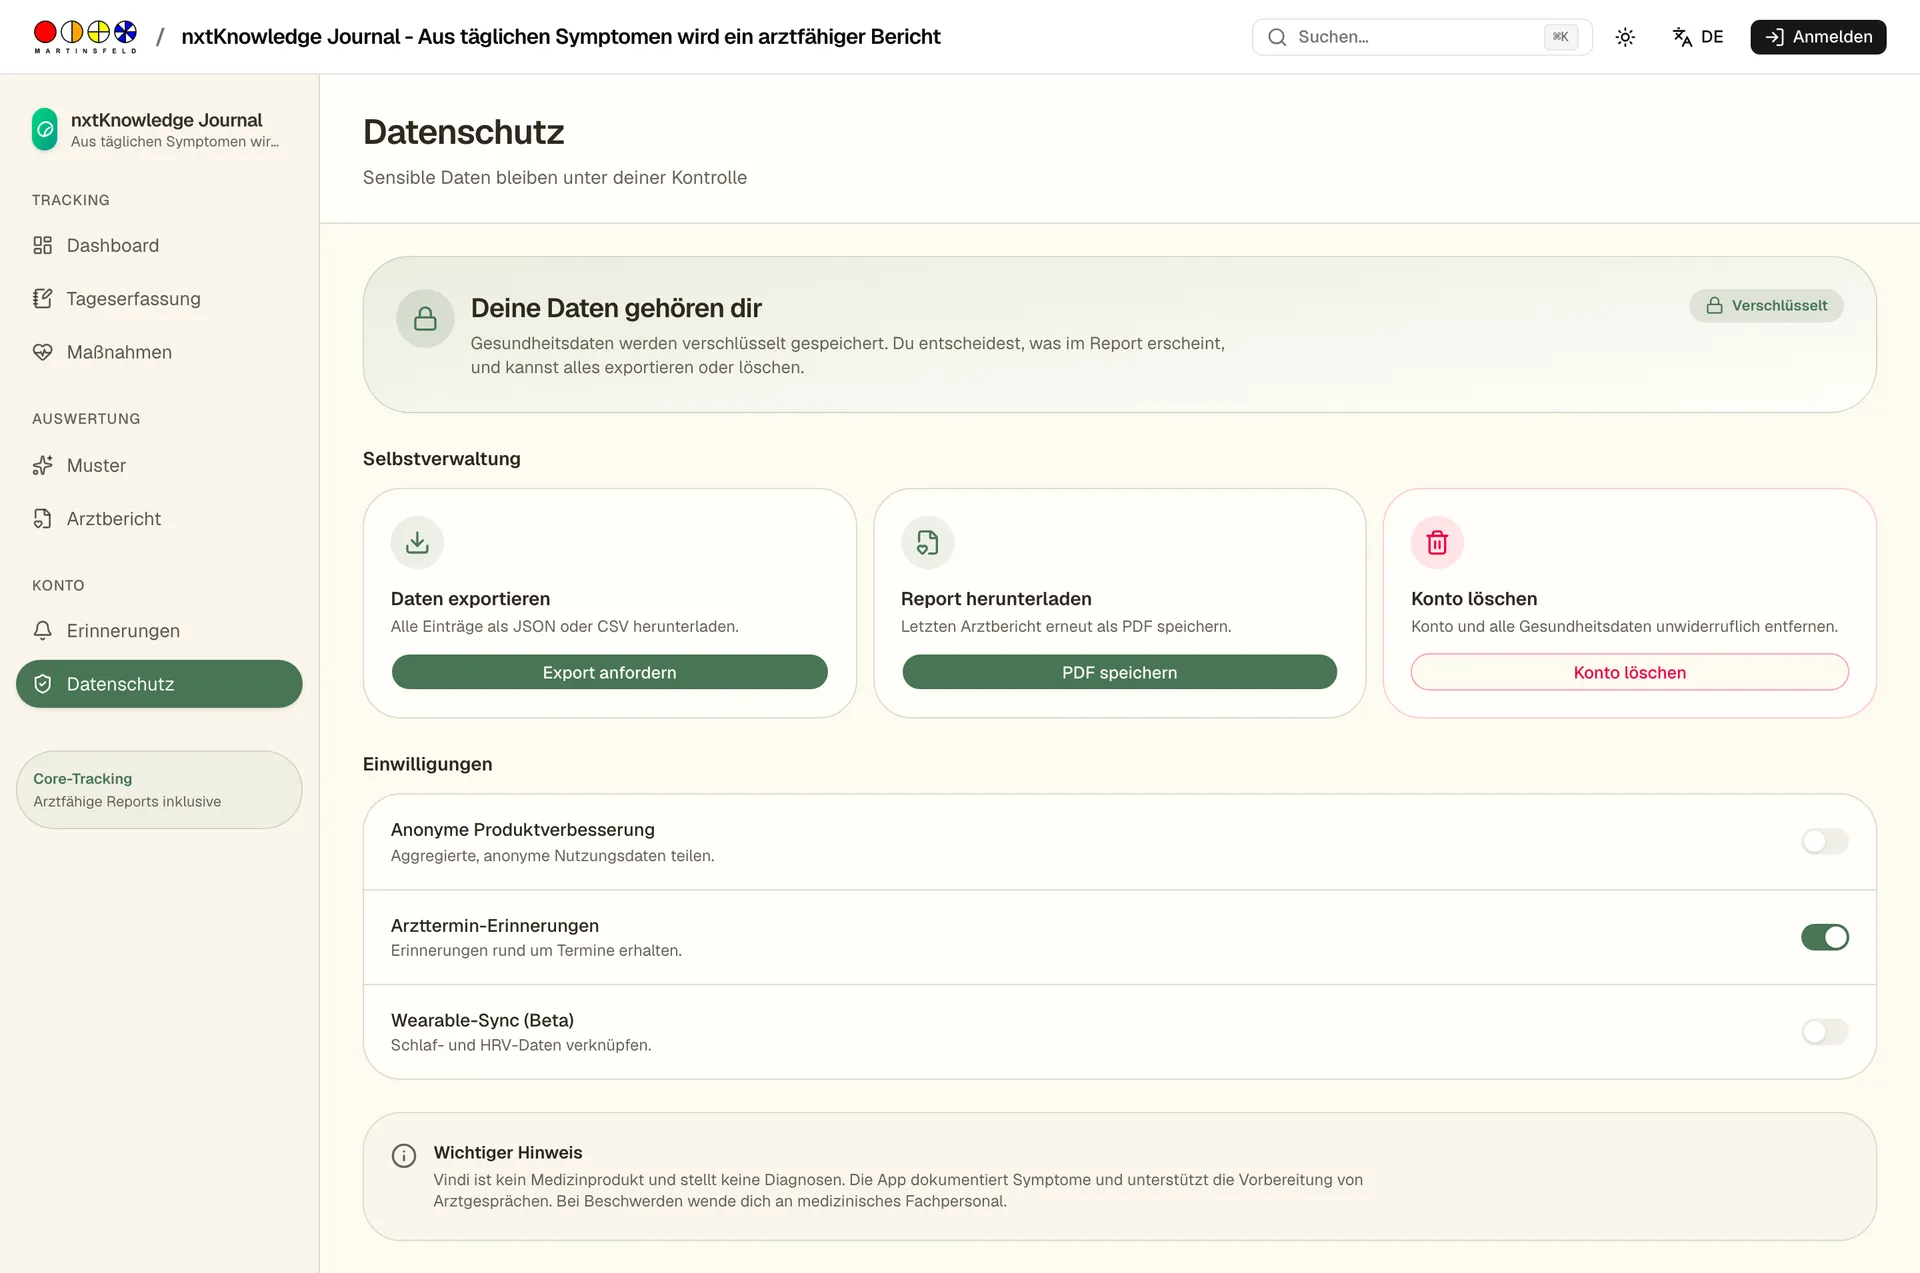Select Muster under Auswertung
Screen dimensions: 1920x1273
tap(159, 465)
